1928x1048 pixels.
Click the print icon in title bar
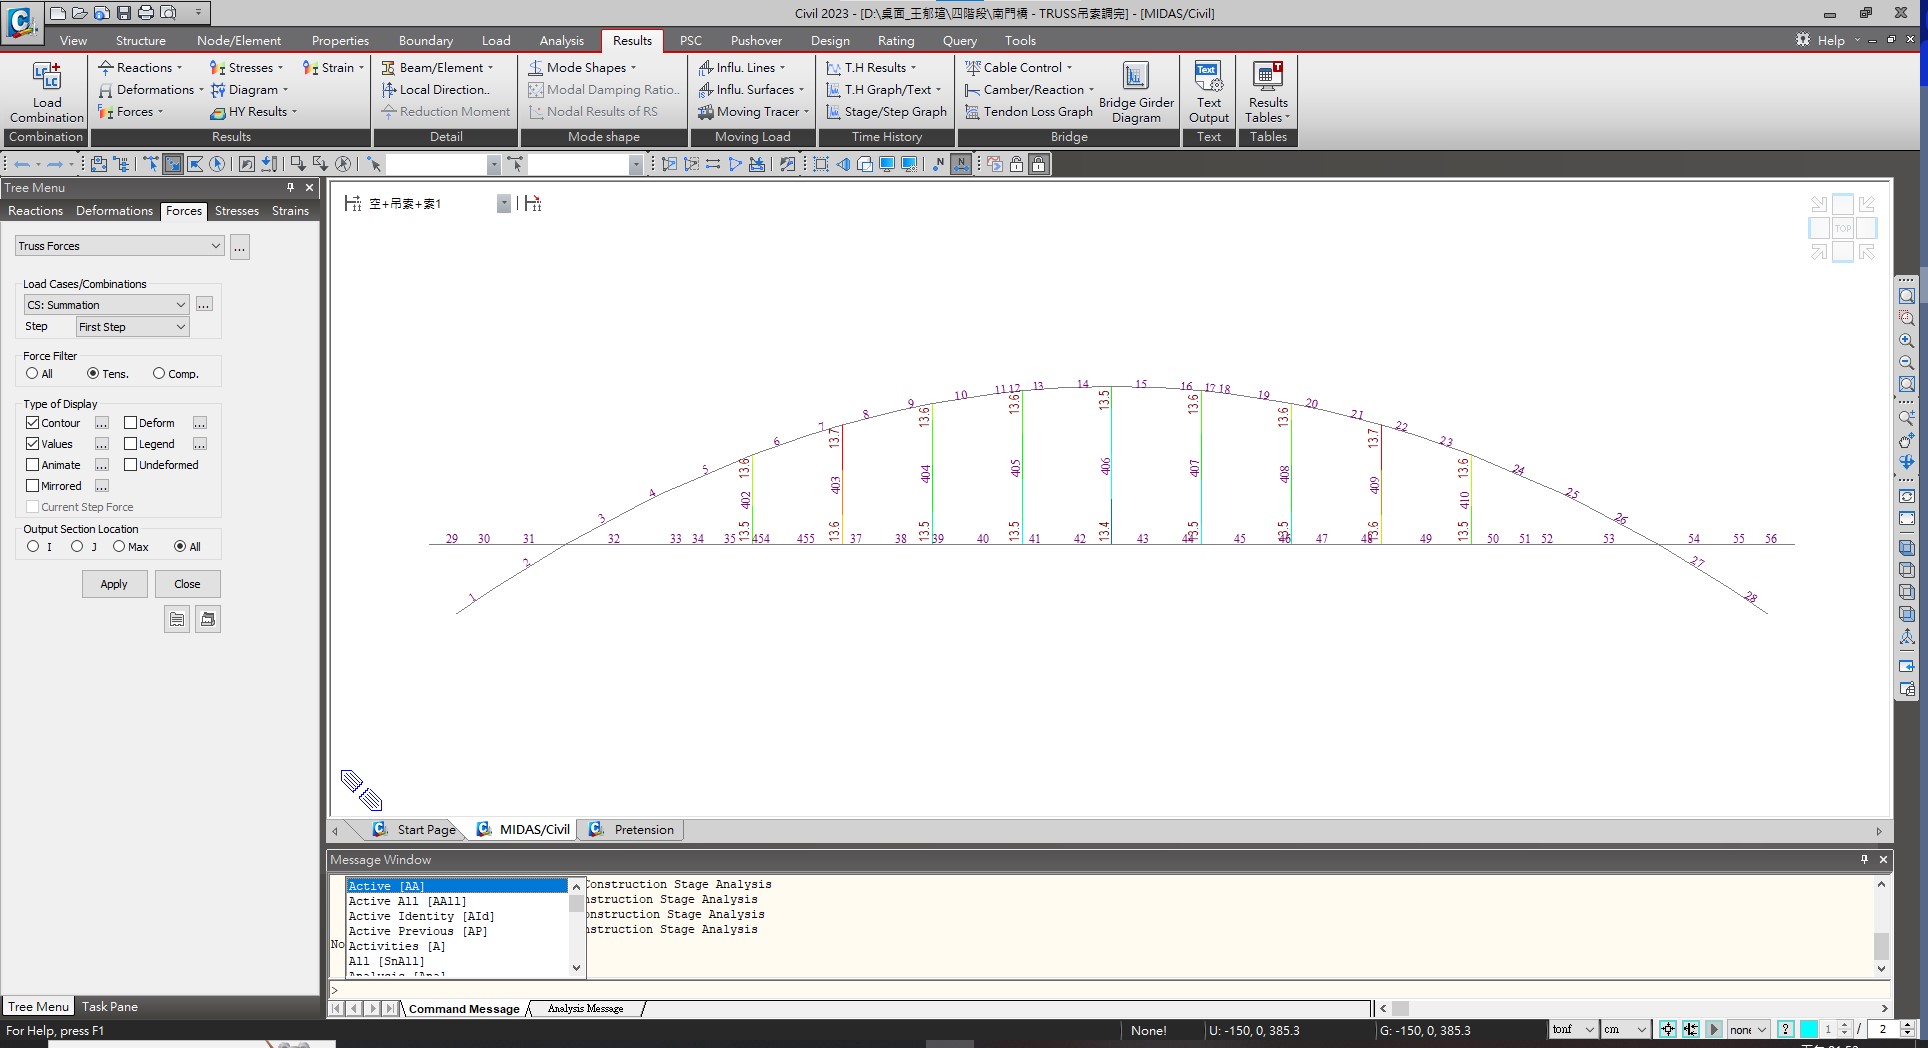[x=146, y=13]
